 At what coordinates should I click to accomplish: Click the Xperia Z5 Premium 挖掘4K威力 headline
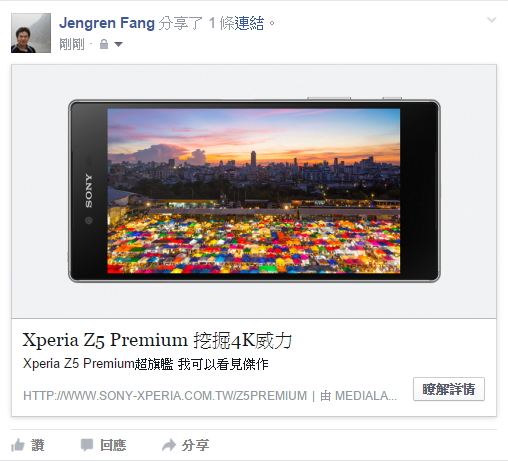point(157,340)
